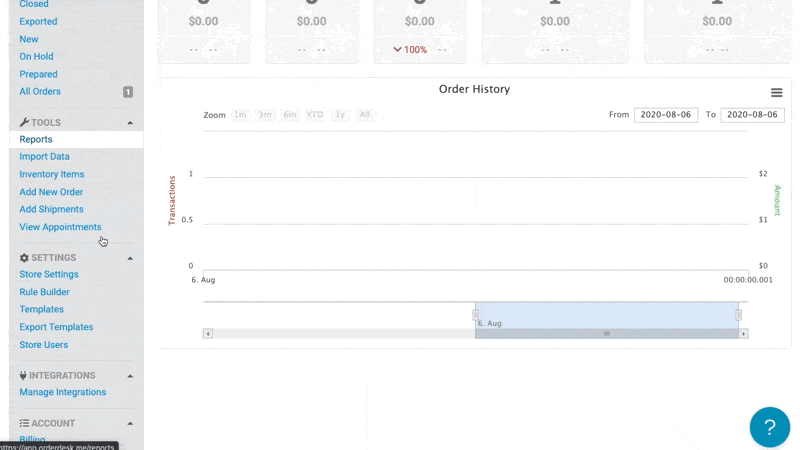Open the chart hamburger menu icon
Image resolution: width=800 pixels, height=450 pixels.
coord(776,92)
